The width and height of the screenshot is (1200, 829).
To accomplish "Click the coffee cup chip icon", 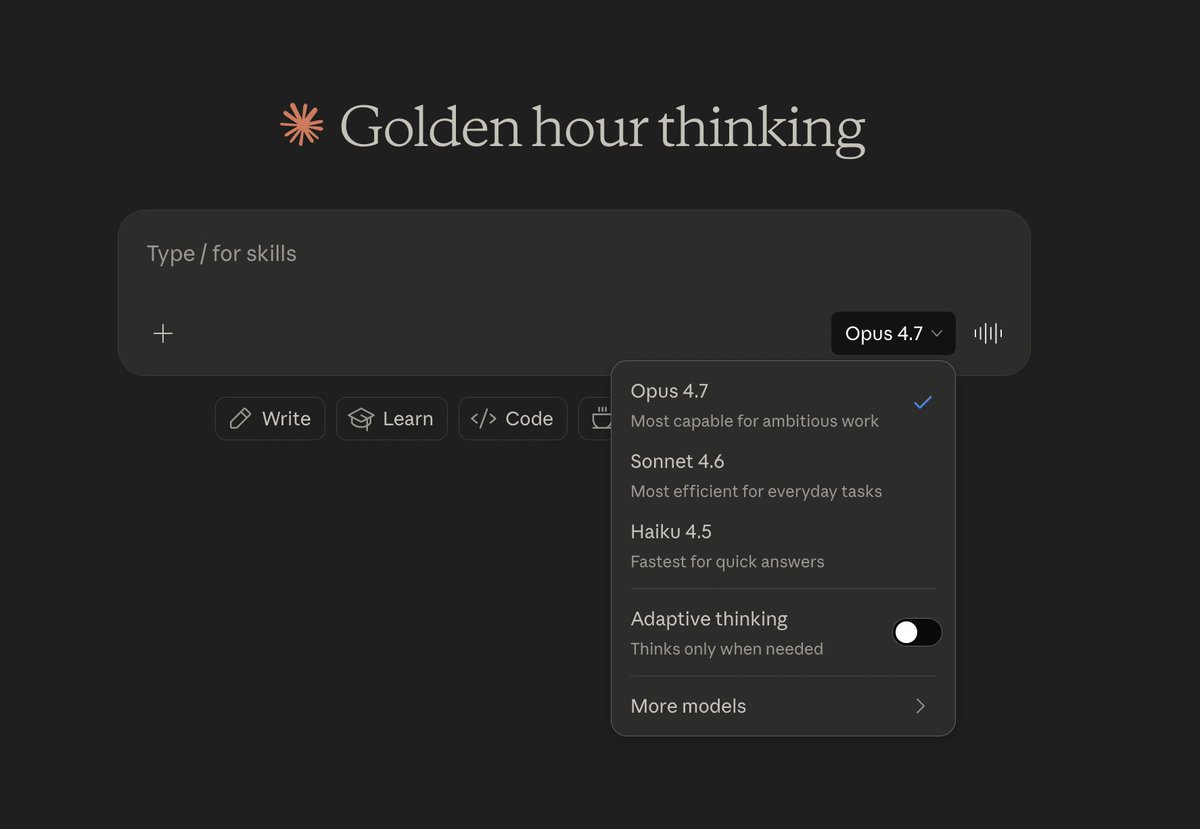I will click(601, 419).
